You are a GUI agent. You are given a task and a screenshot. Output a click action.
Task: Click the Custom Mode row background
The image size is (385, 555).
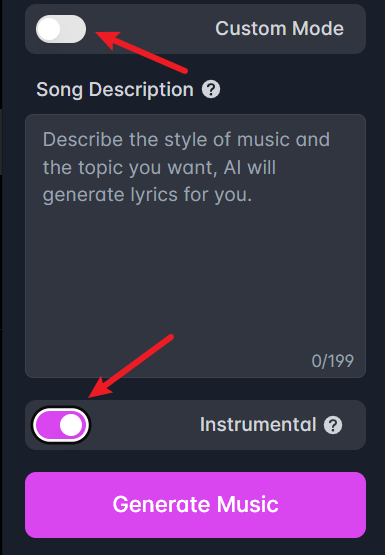coord(195,29)
